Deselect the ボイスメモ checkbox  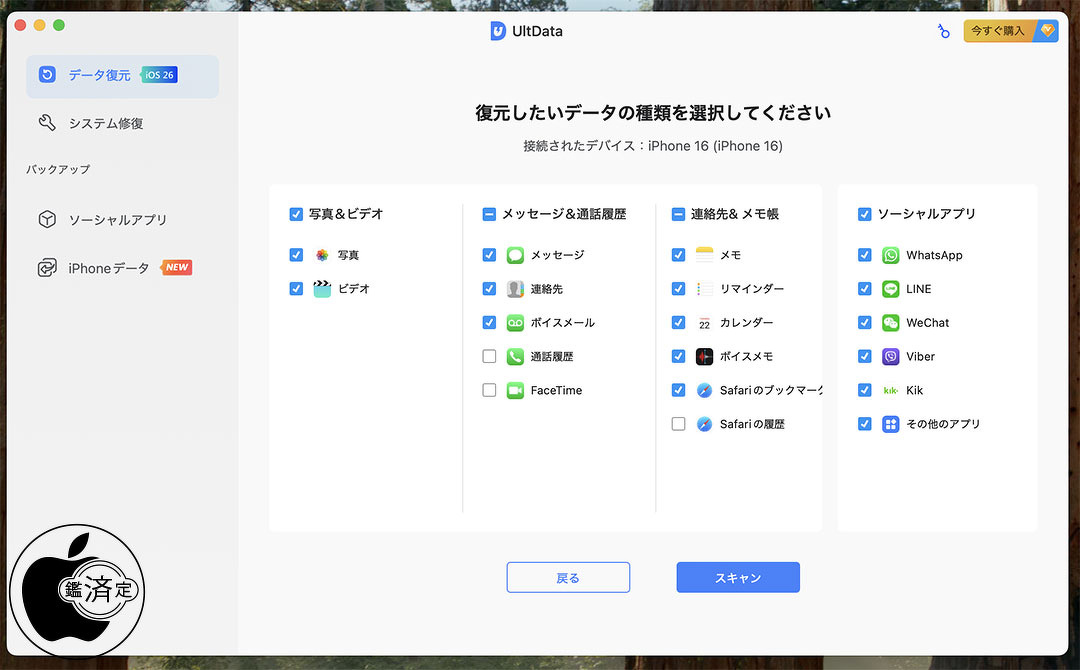pos(678,356)
